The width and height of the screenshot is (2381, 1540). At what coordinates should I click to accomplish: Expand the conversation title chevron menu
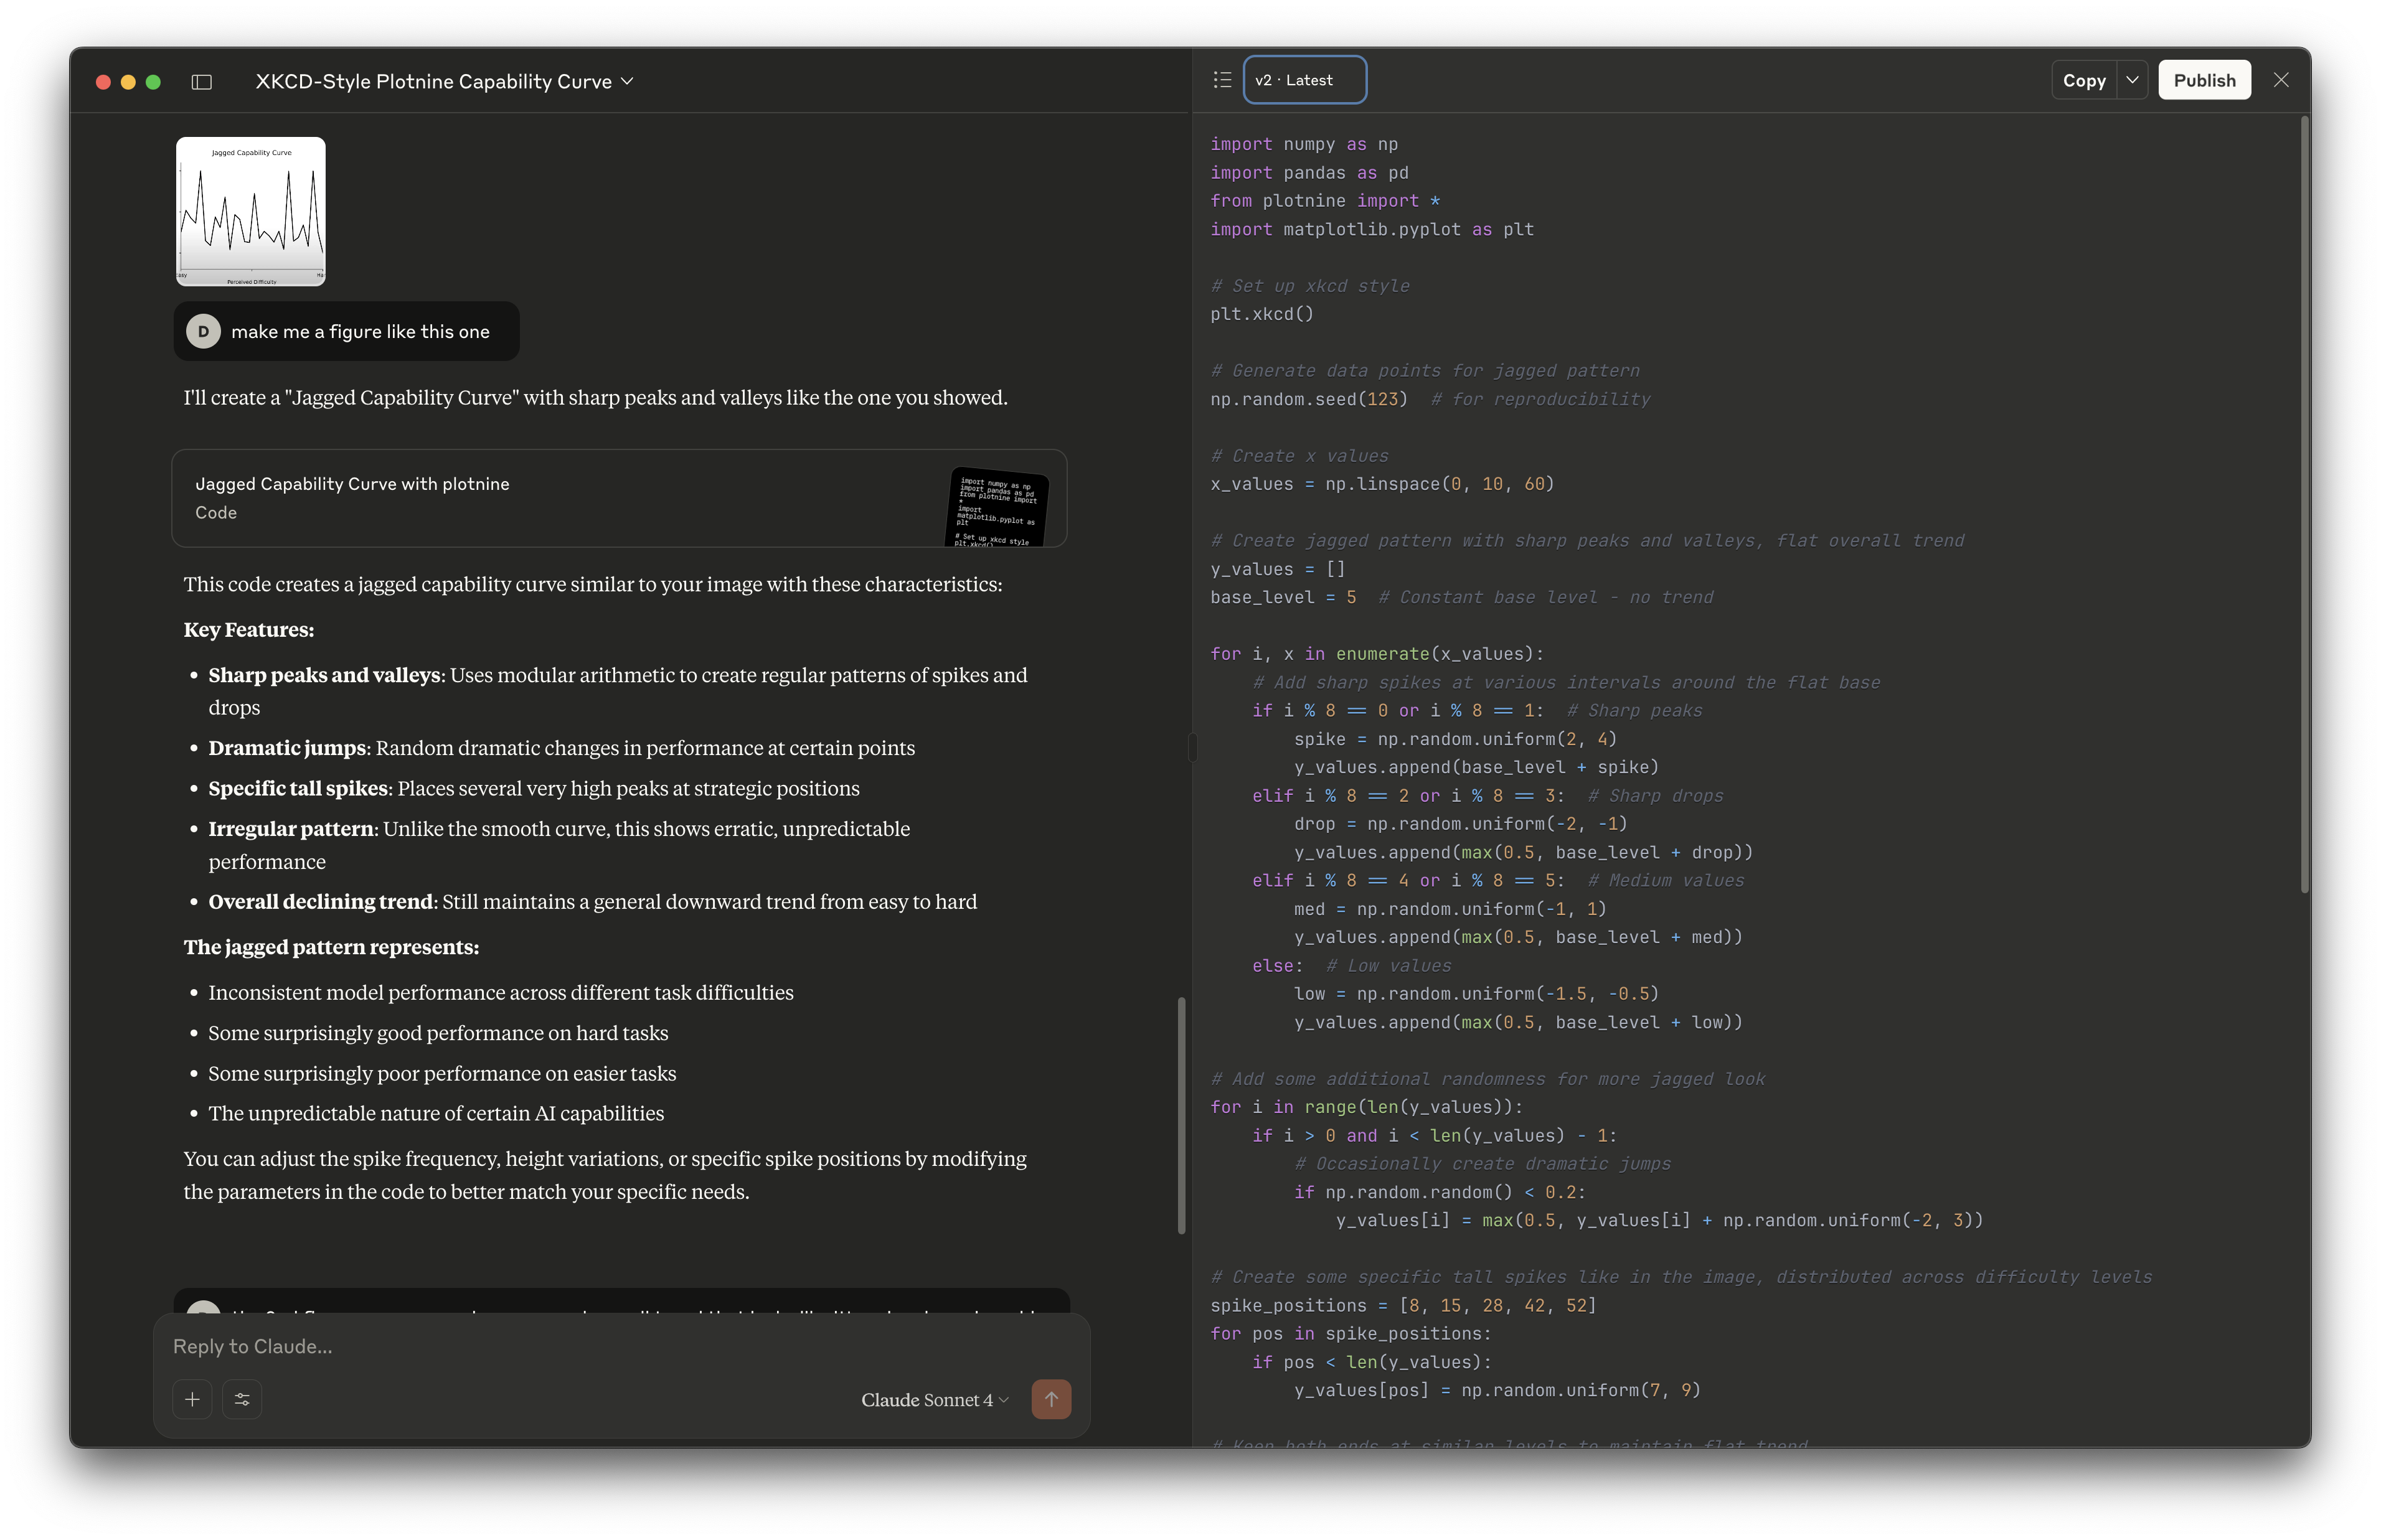628,81
